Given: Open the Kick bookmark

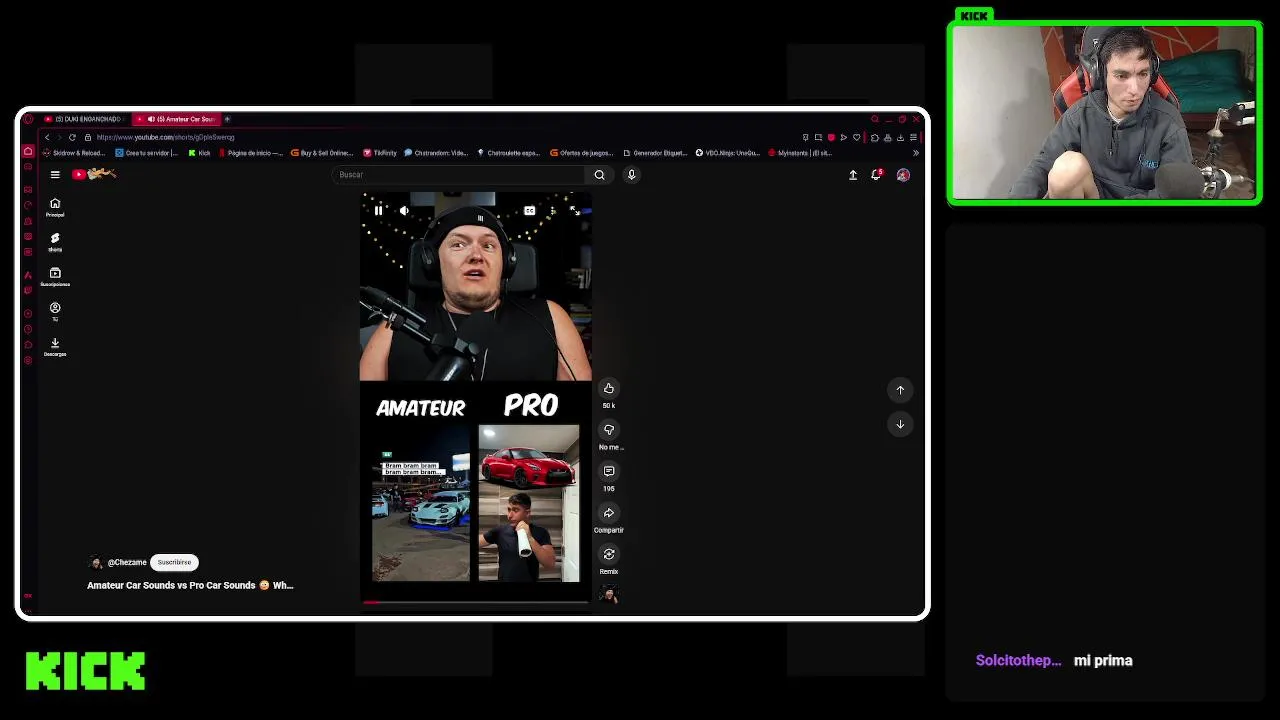Looking at the screenshot, I should (199, 153).
